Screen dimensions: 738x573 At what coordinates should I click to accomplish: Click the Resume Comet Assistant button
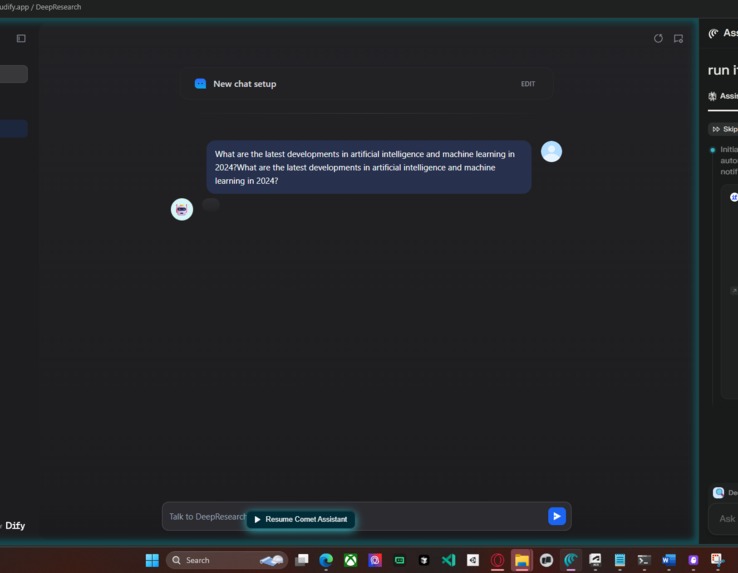pos(301,519)
